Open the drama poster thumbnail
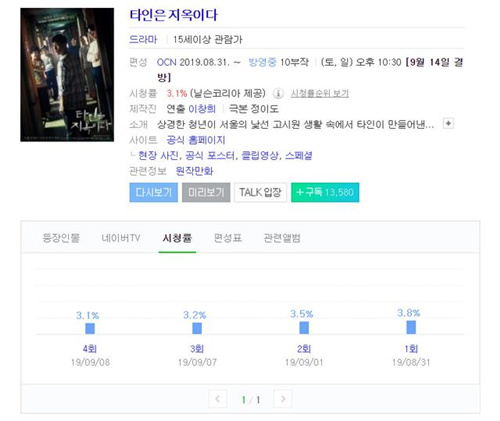Image resolution: width=500 pixels, height=421 pixels. click(67, 75)
